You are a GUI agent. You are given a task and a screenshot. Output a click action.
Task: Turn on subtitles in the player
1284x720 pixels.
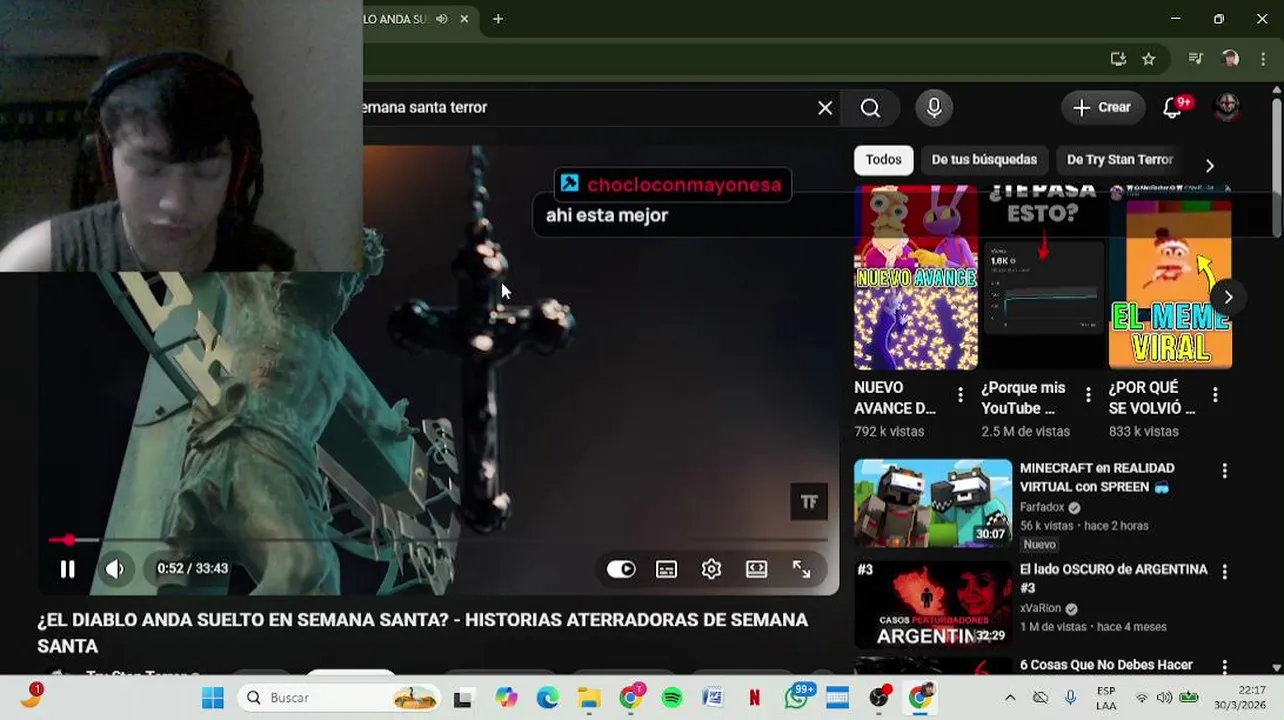click(x=666, y=569)
